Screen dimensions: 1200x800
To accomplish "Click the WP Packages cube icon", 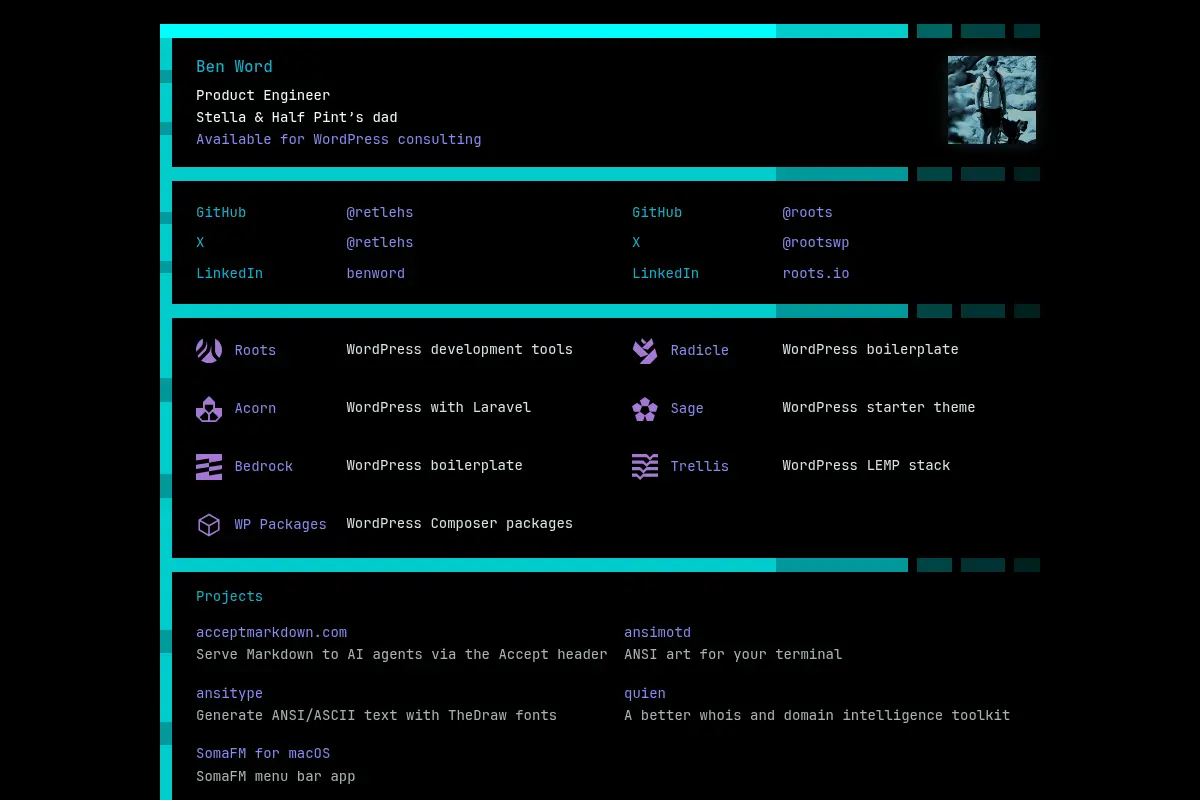I will [209, 524].
